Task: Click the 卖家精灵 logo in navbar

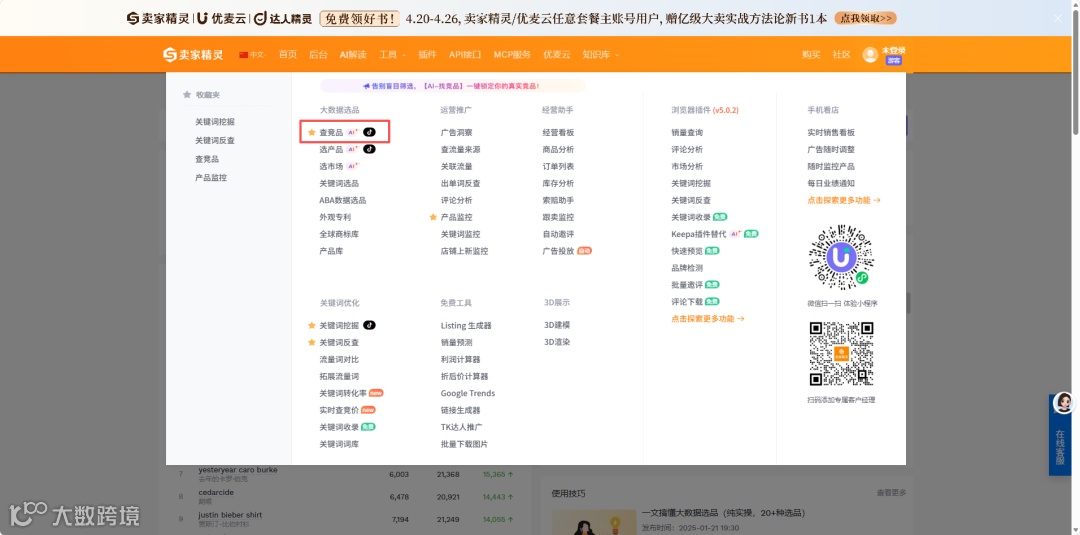Action: 193,54
